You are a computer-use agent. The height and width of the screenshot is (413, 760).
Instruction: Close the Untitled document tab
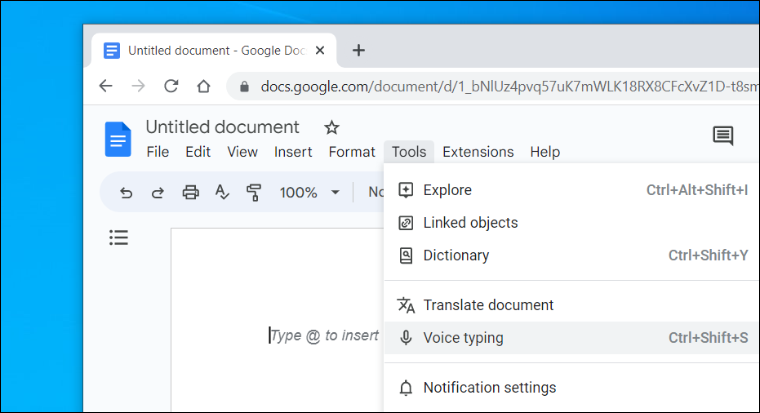click(x=320, y=50)
